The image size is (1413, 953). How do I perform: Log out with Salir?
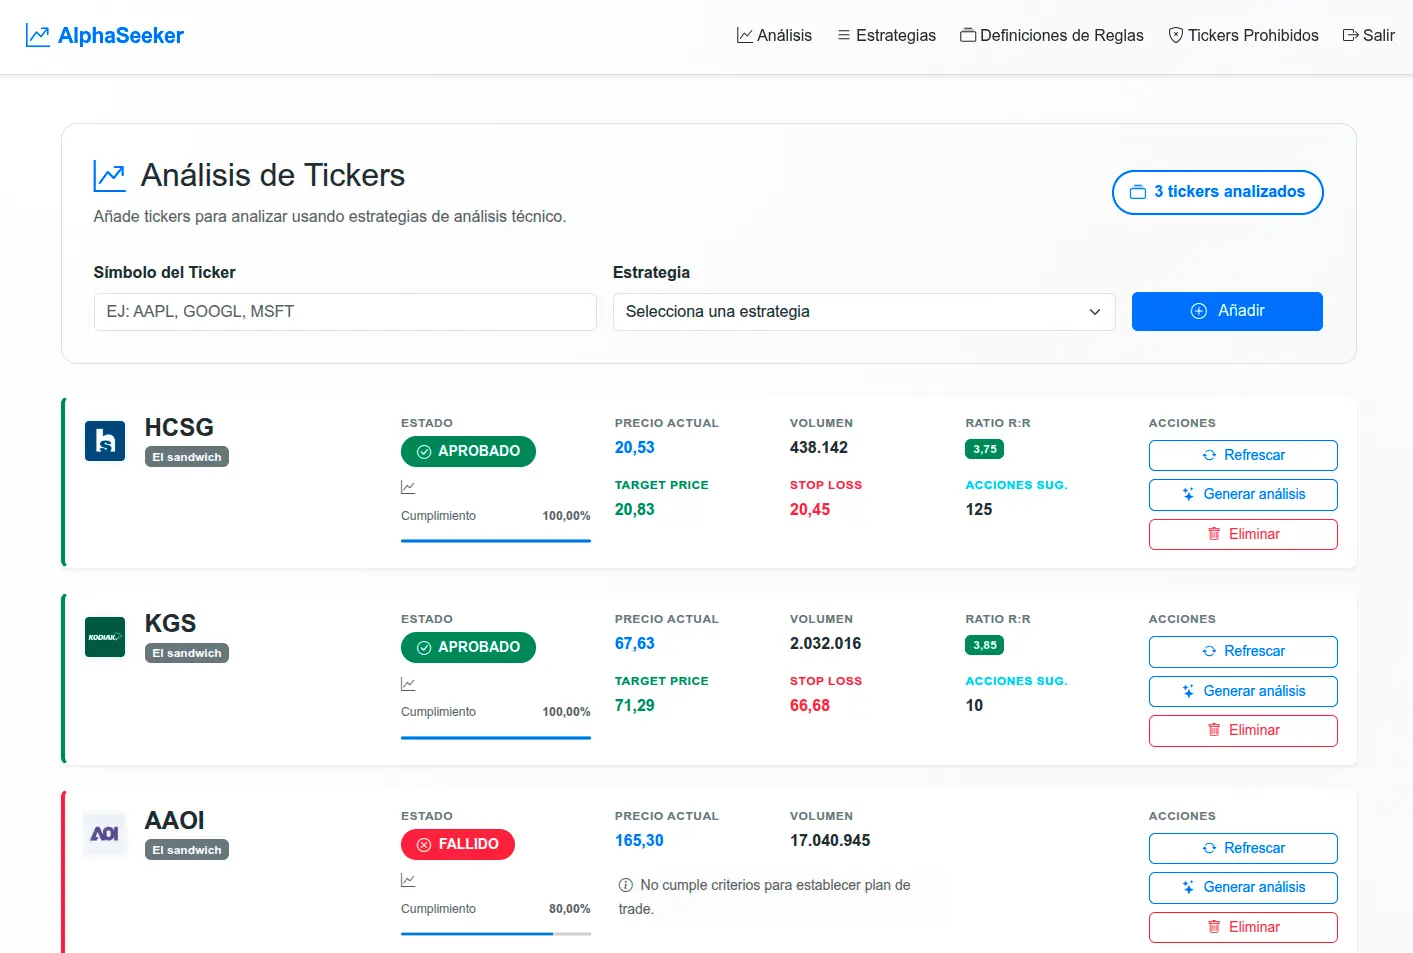(1368, 36)
